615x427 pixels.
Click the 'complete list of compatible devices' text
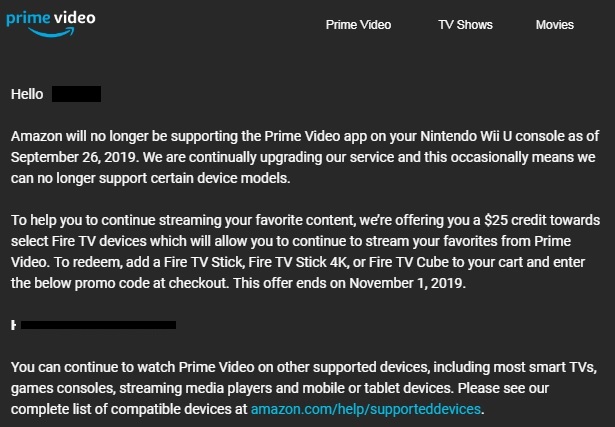[x=127, y=410]
